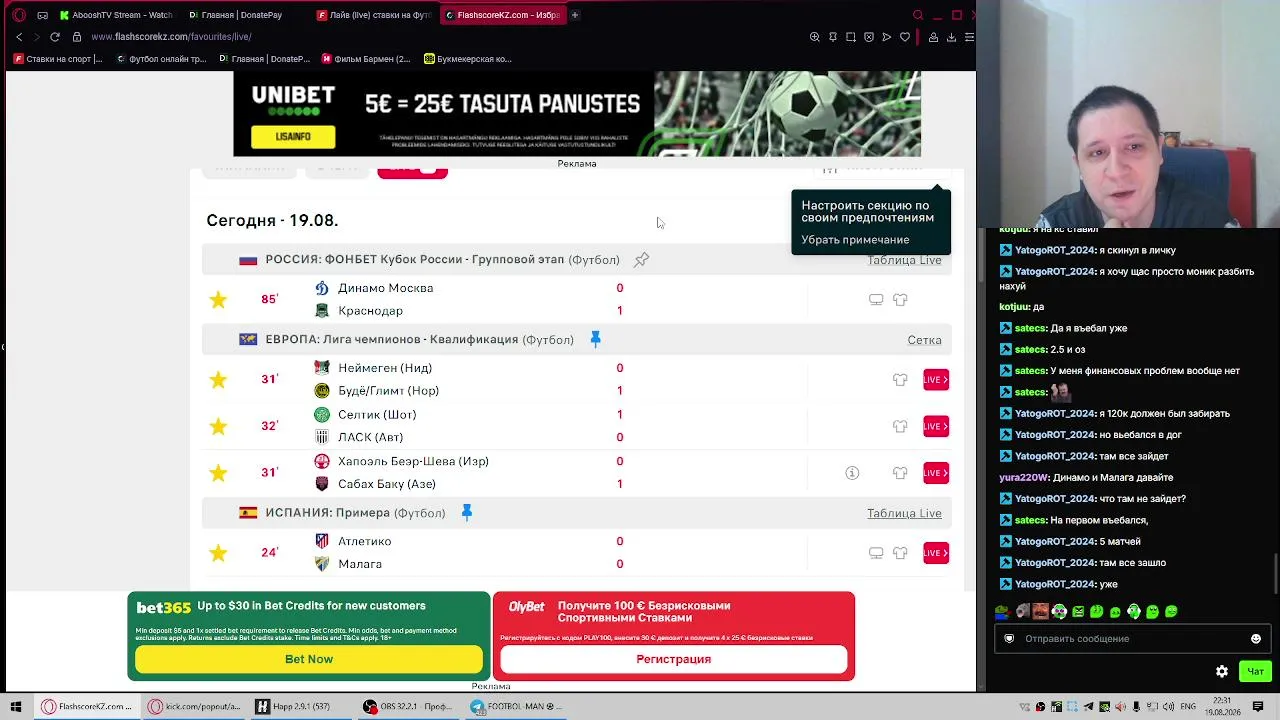Open Сетка link for Лига чемпионов
1280x720 pixels.
[925, 340]
